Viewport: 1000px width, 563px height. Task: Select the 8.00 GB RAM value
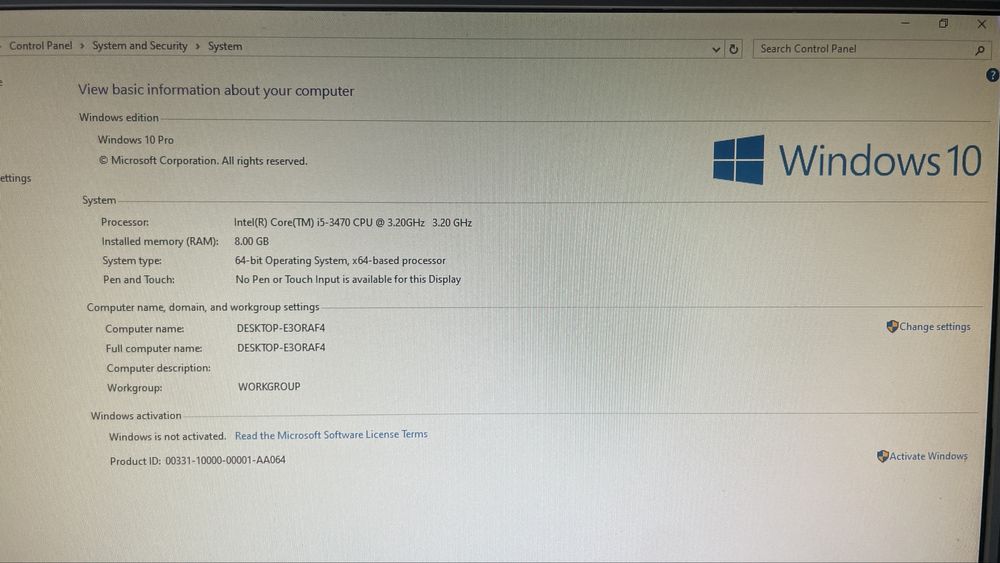(x=251, y=242)
